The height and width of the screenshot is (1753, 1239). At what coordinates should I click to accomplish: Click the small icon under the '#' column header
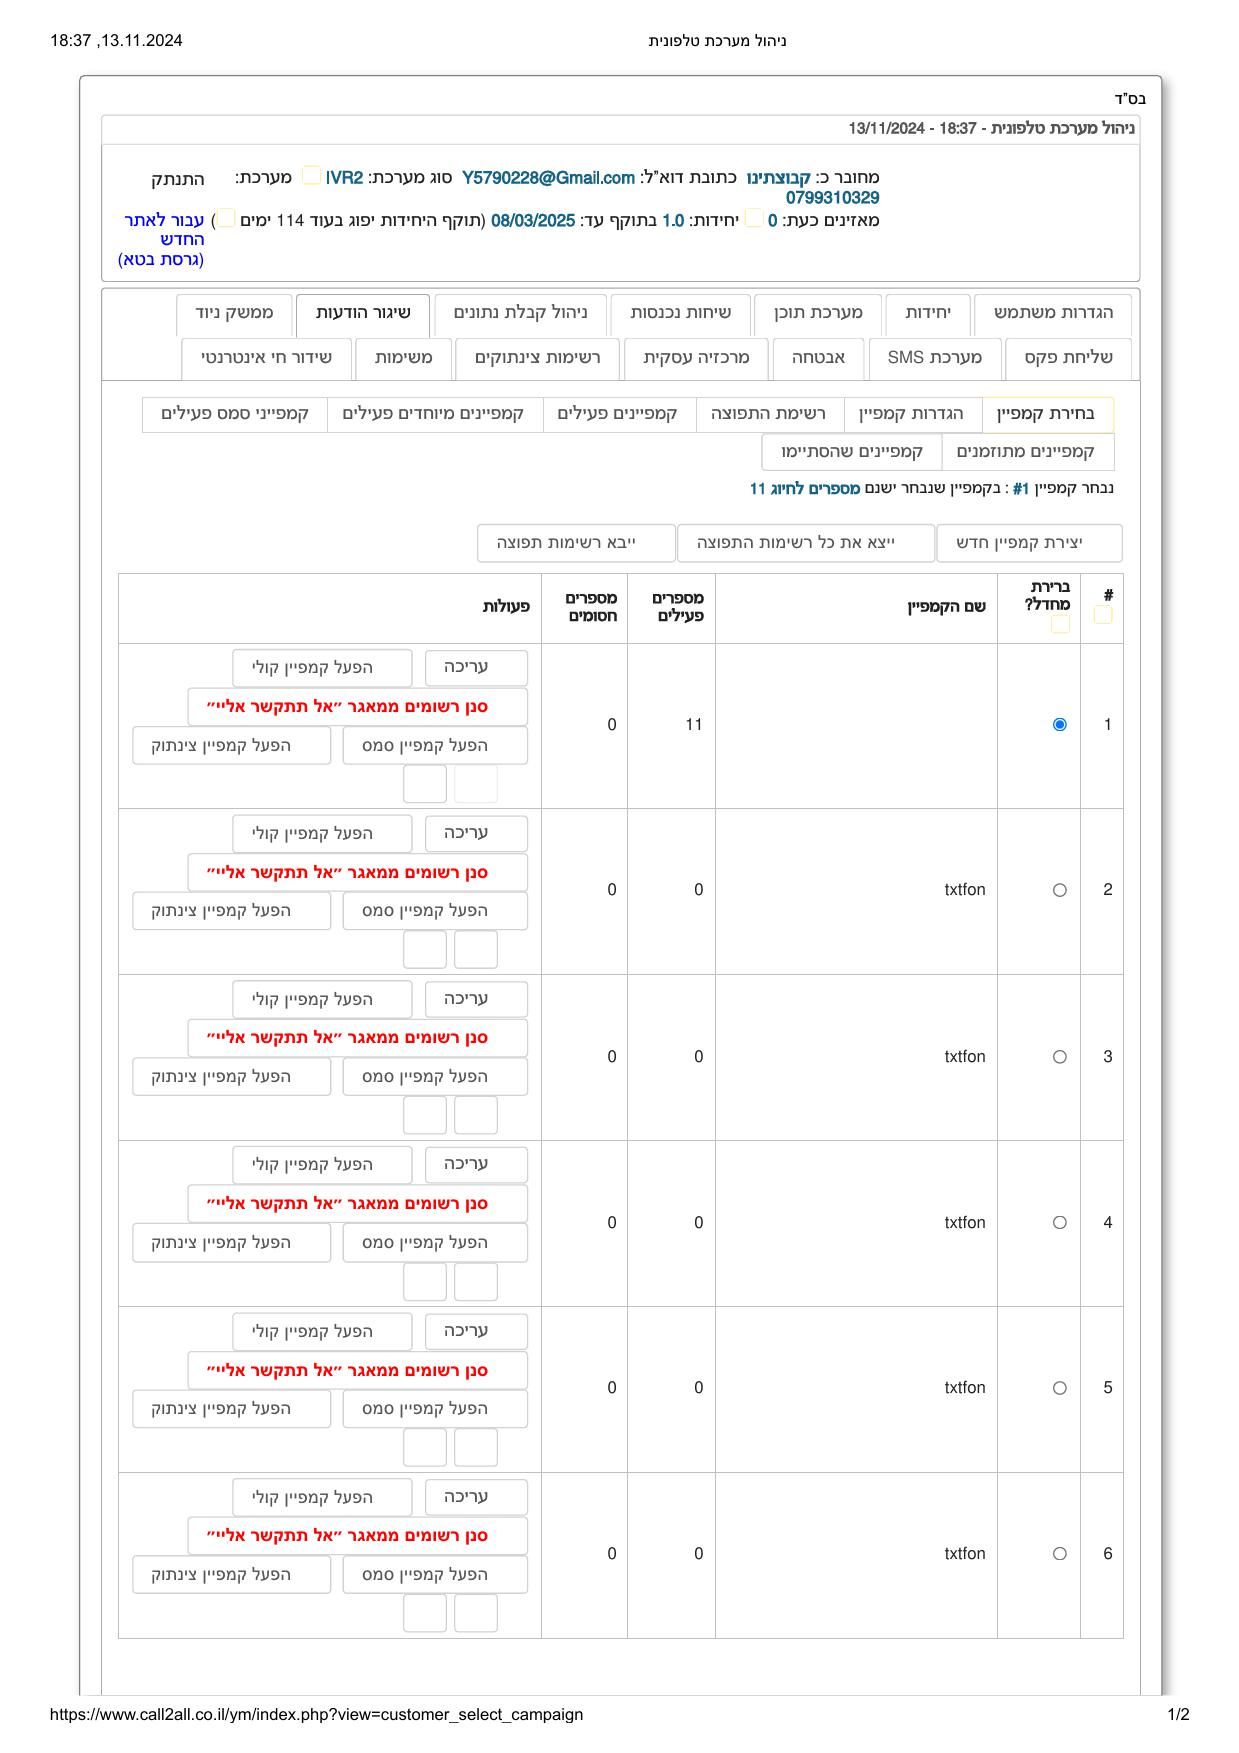pos(1102,615)
